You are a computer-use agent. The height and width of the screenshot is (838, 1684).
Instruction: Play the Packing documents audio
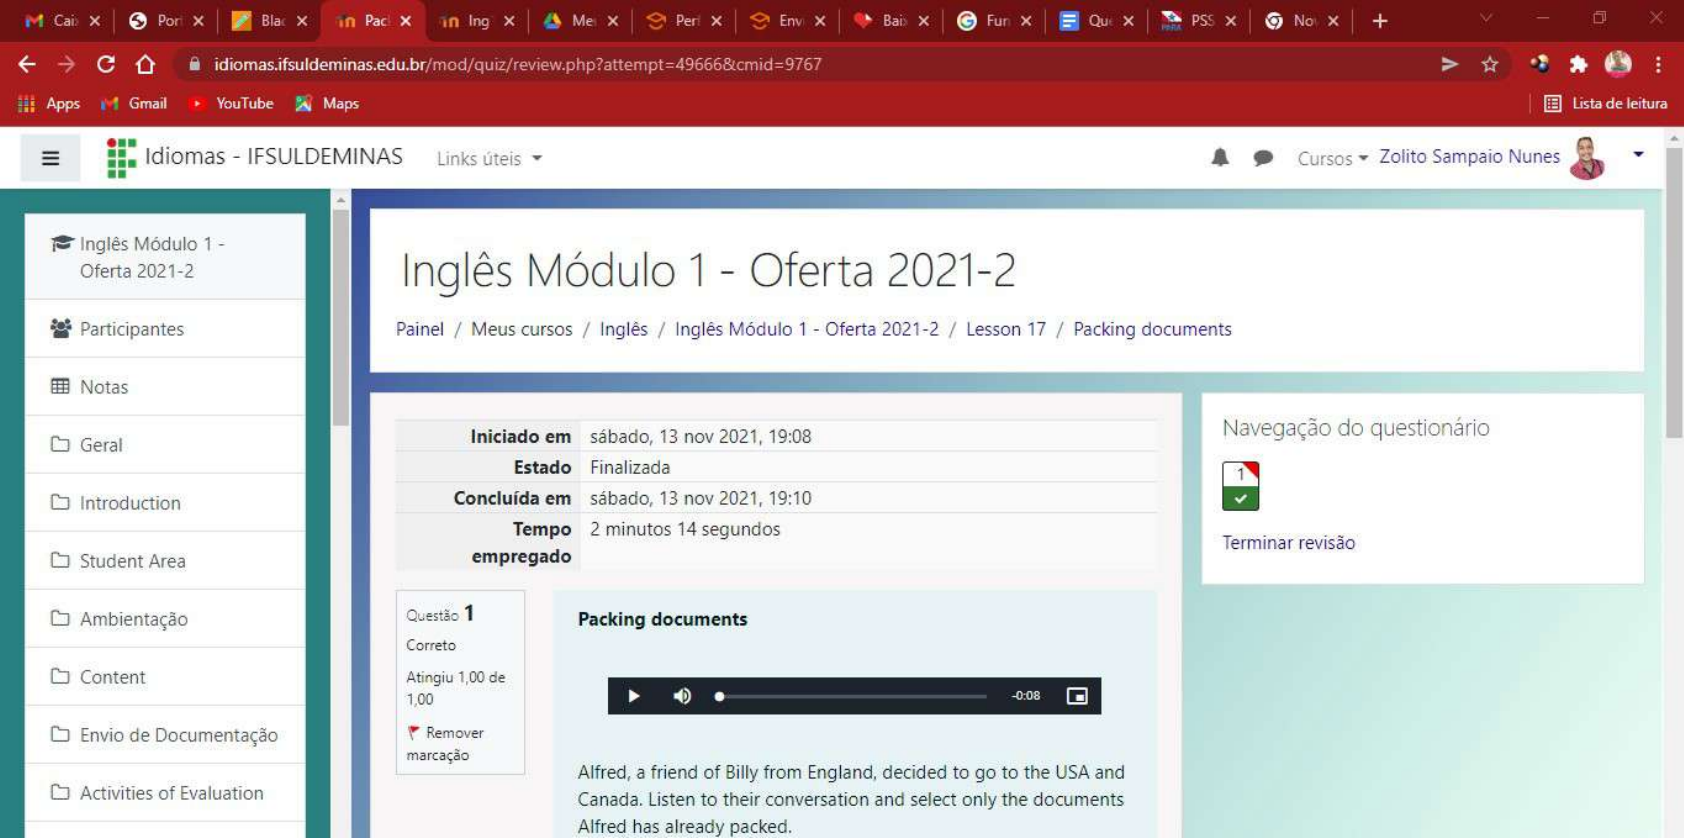click(633, 696)
